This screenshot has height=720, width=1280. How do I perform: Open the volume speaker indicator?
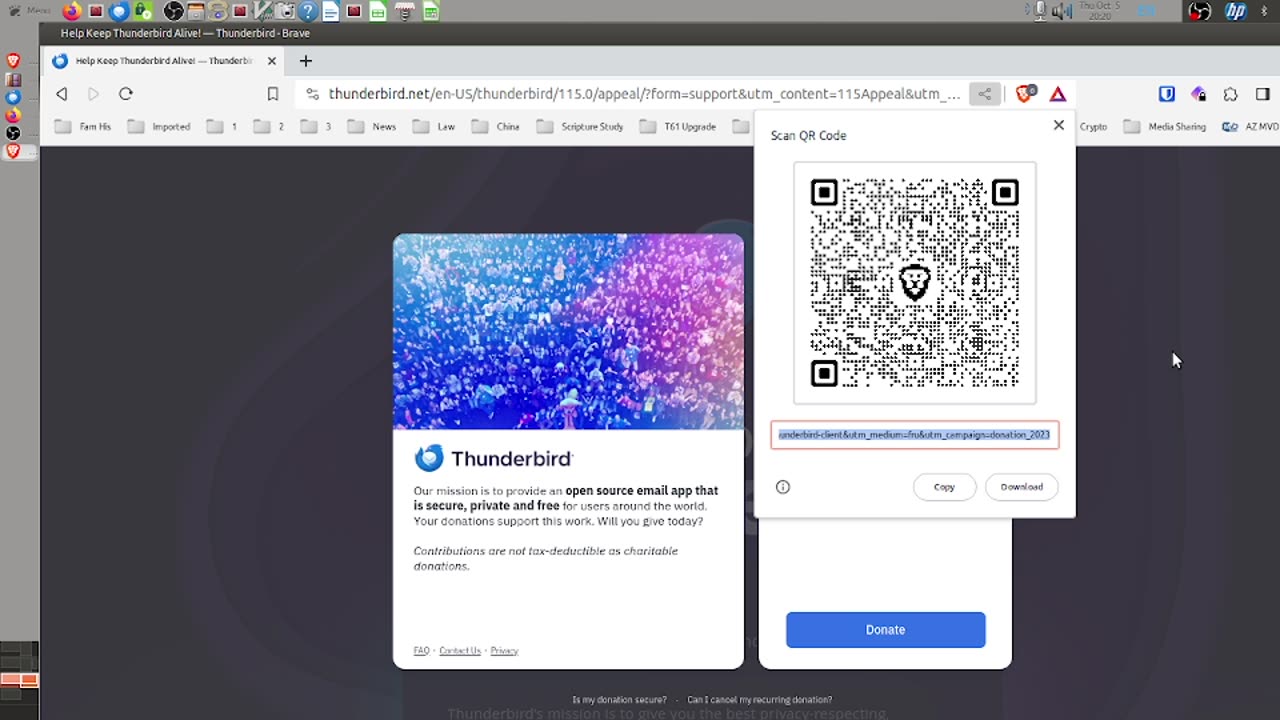point(1062,11)
